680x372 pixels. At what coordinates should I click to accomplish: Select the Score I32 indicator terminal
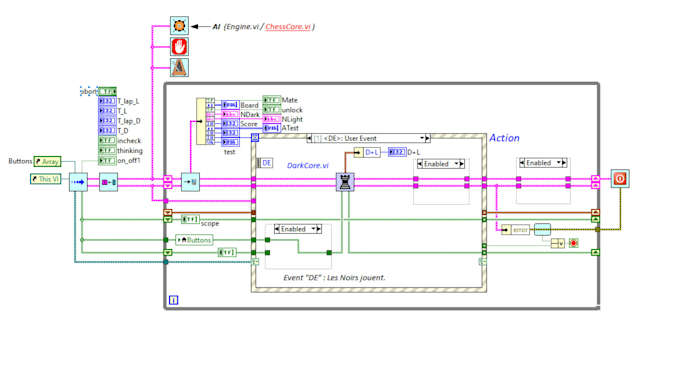230,124
